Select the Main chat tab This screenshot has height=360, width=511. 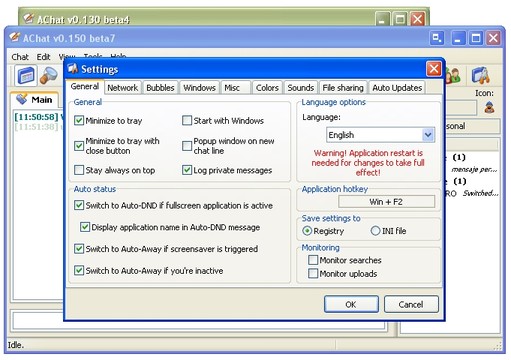(x=34, y=99)
